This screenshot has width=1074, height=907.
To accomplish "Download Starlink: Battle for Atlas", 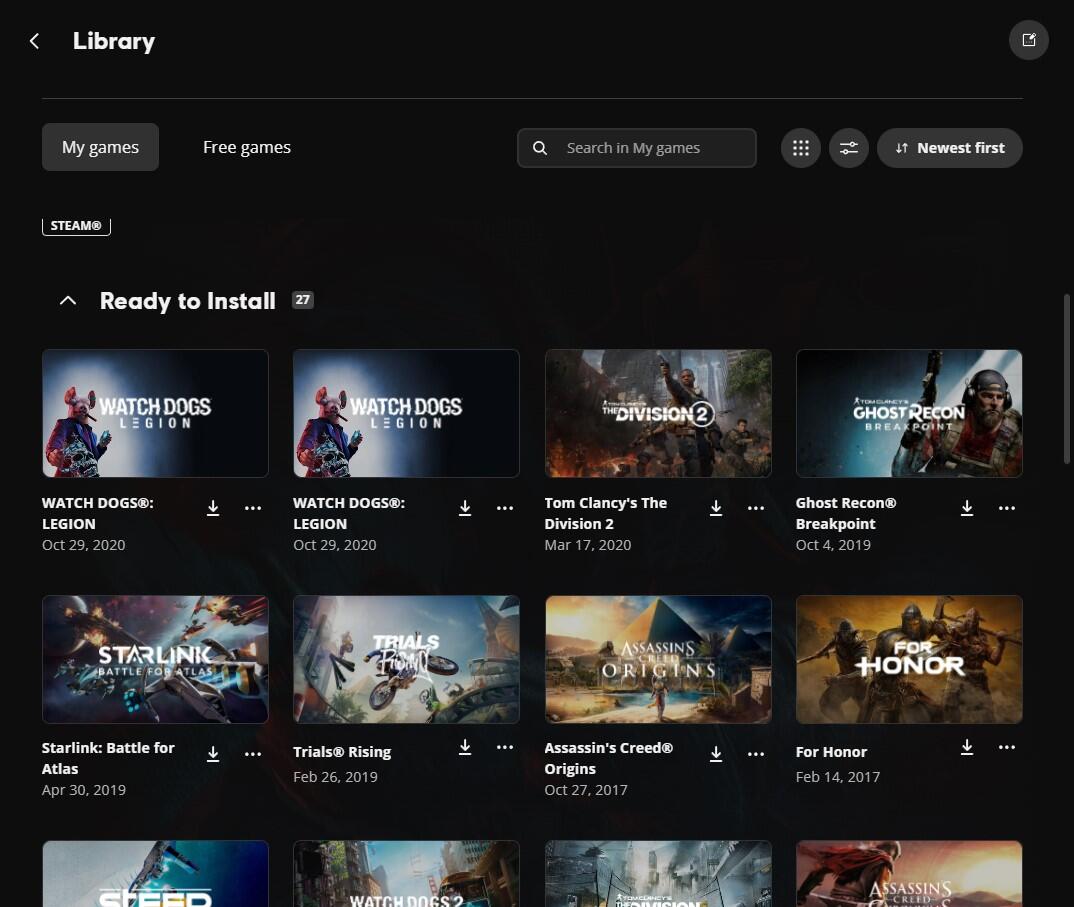I will click(213, 754).
